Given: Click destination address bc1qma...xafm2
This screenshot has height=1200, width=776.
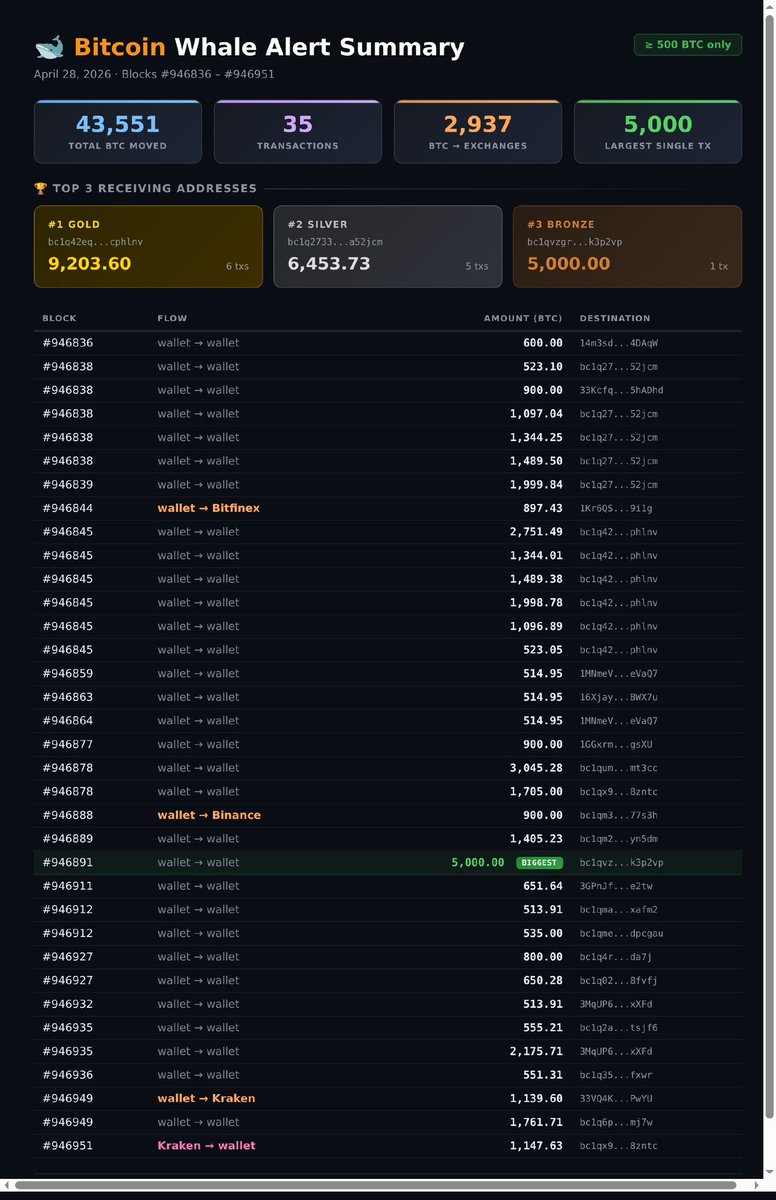Looking at the screenshot, I should pyautogui.click(x=619, y=910).
